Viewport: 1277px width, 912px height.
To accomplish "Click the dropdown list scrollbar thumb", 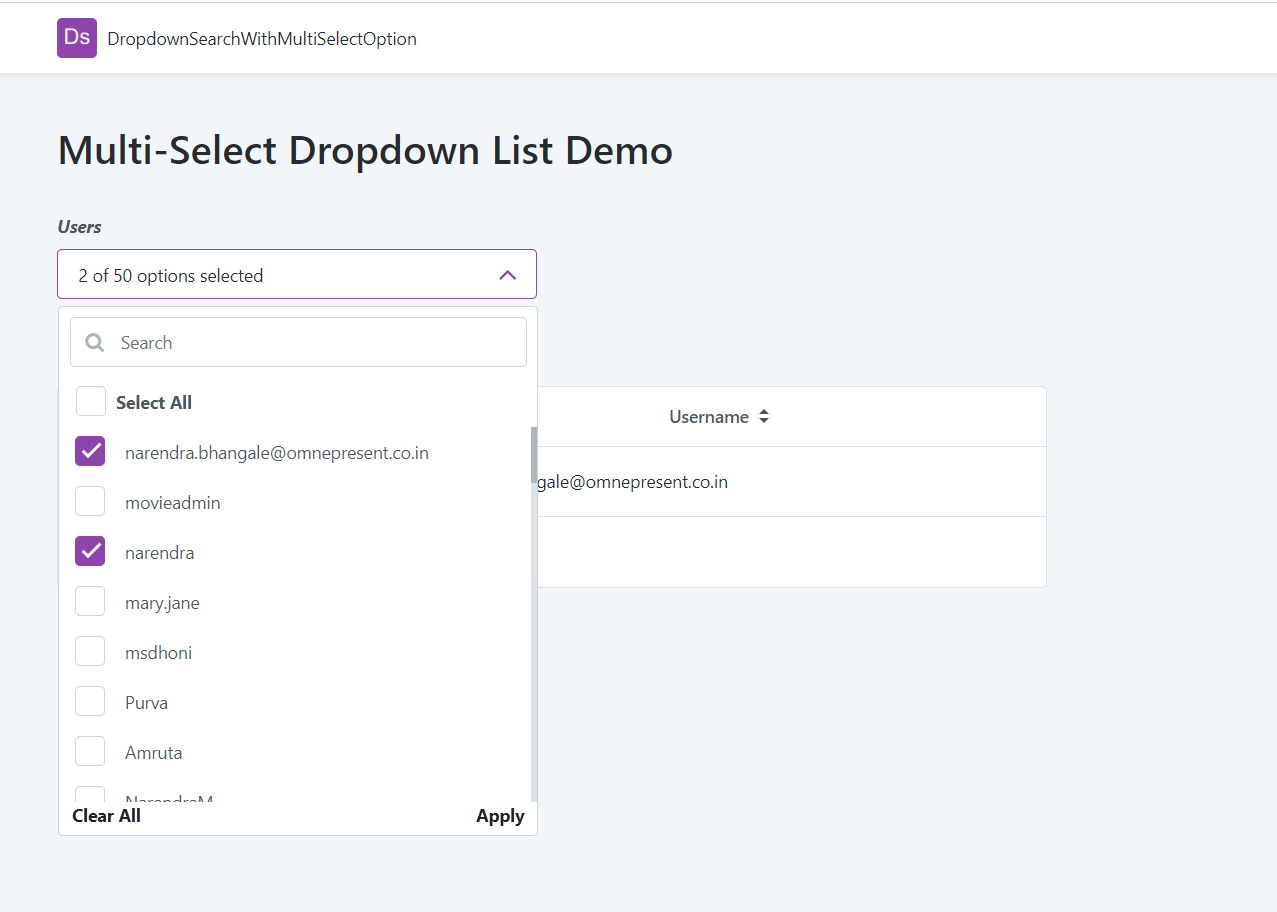I will point(534,455).
